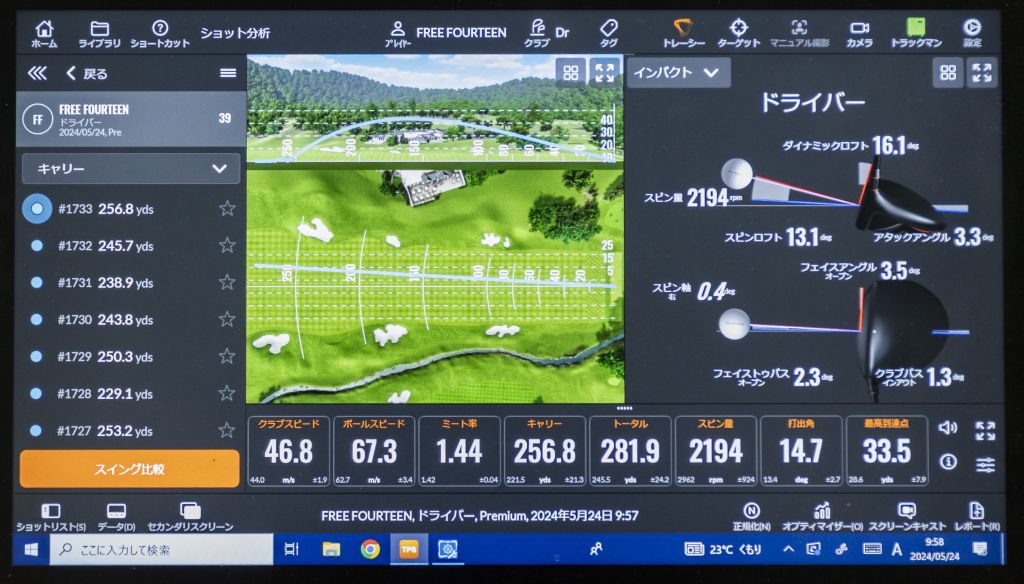Screen dimensions: 1024x584
Task: Select shot #1728 radio button
Action: [37, 393]
